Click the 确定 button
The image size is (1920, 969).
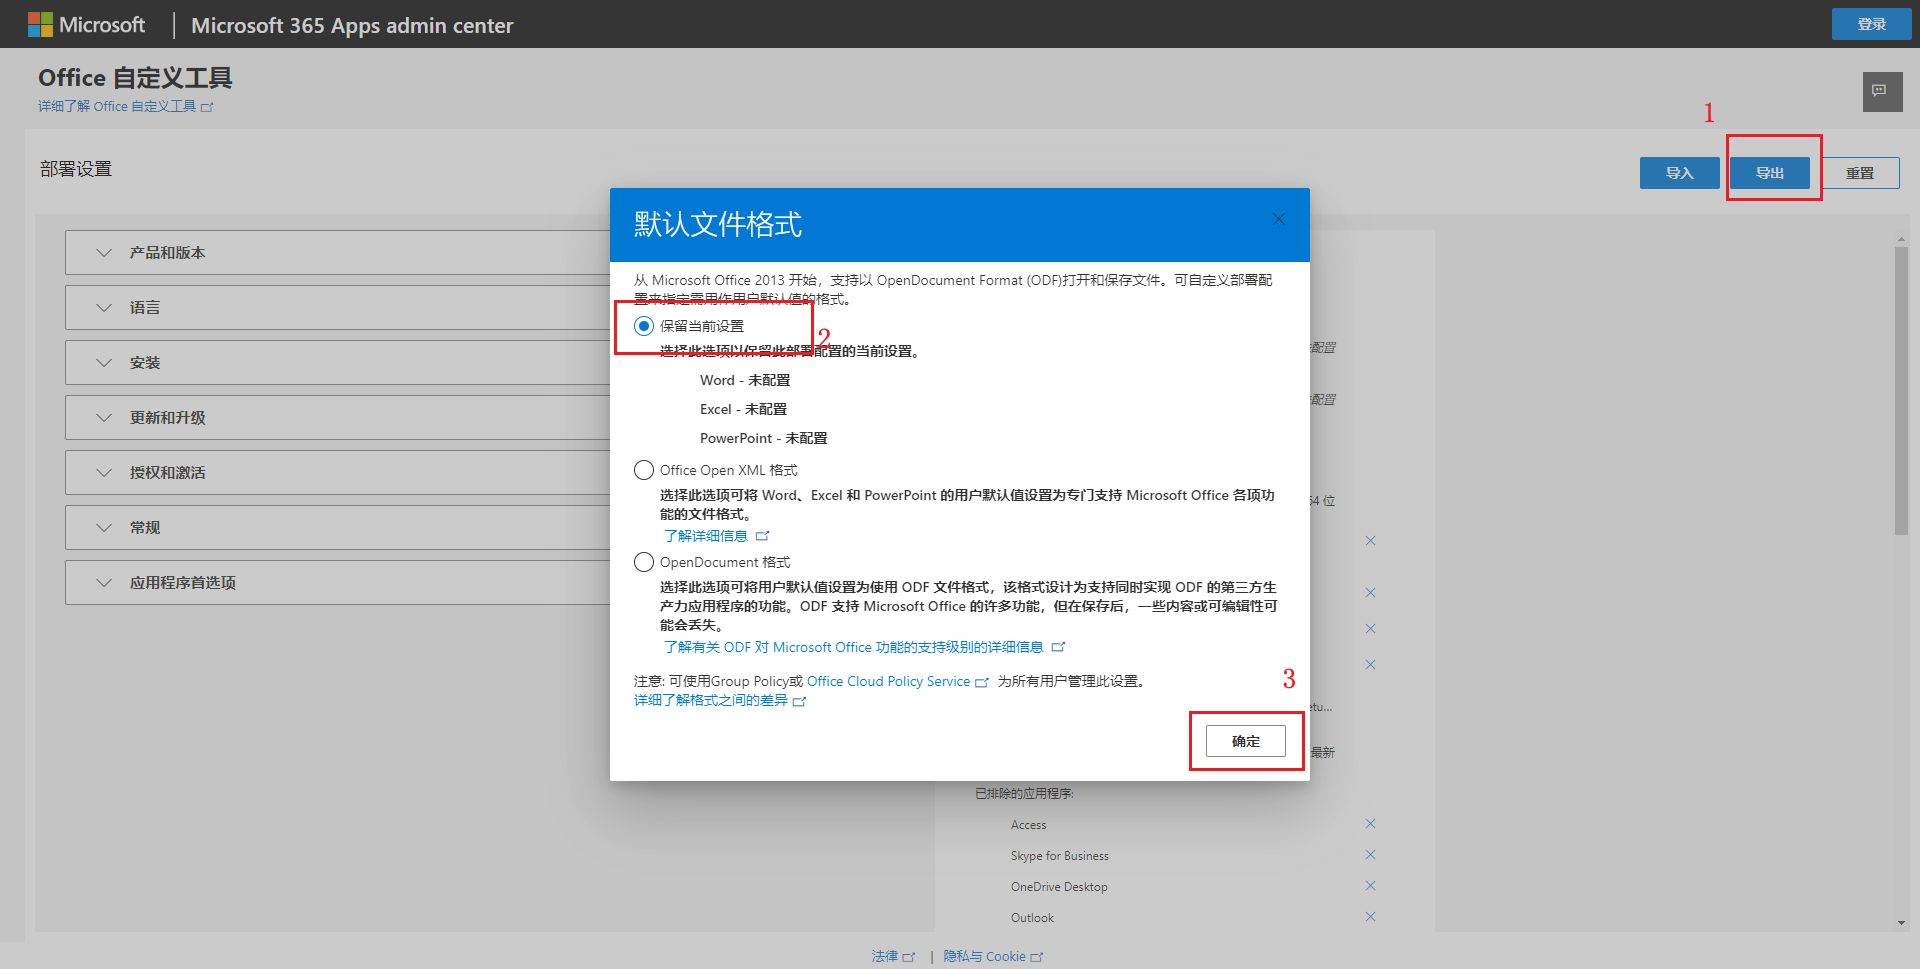tap(1245, 741)
